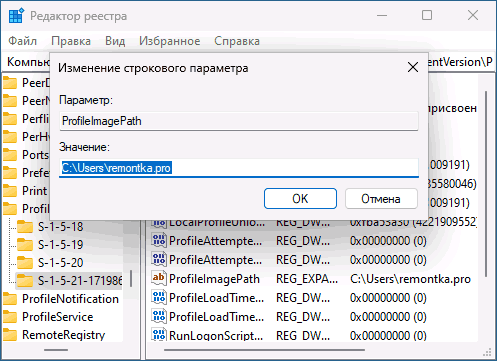This screenshot has width=497, height=361.
Task: Close the string edit dialog
Action: pyautogui.click(x=413, y=67)
